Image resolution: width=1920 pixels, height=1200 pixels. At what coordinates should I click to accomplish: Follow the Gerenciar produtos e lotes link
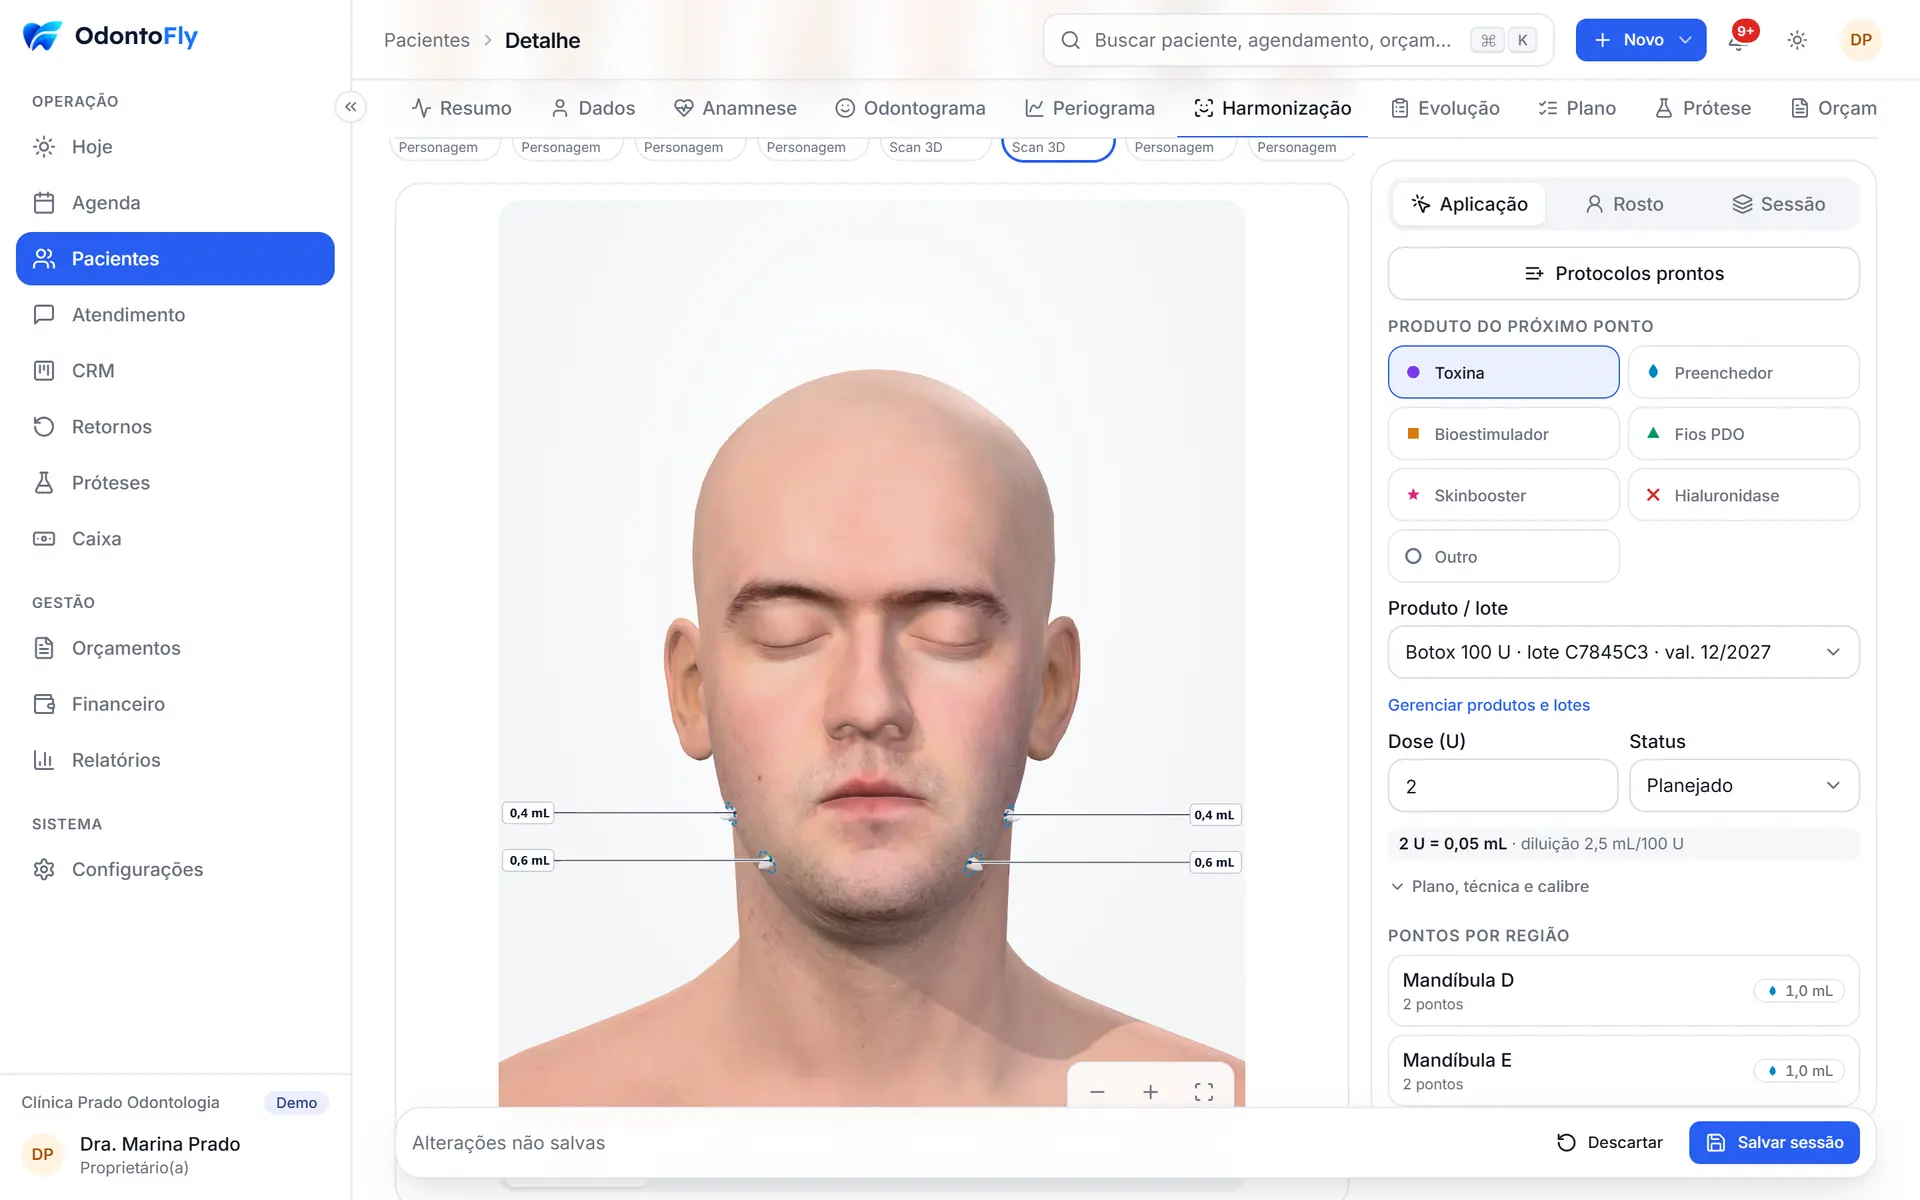point(1488,705)
